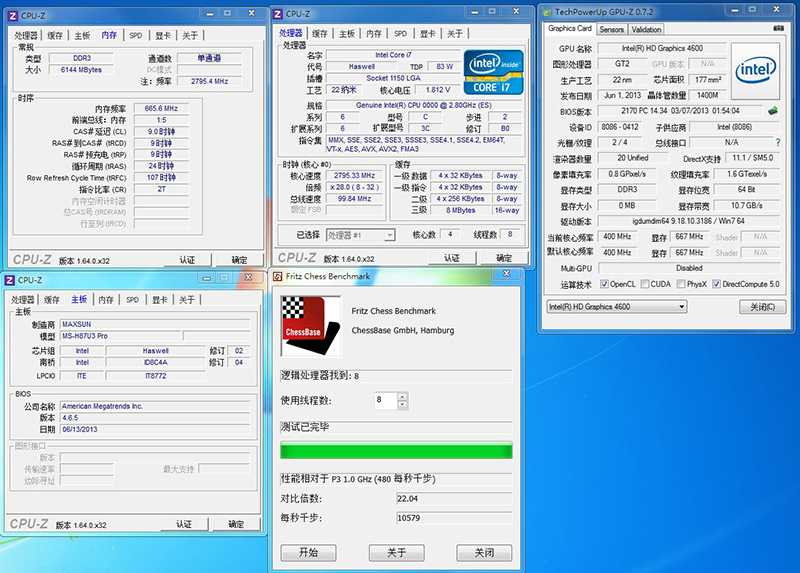Click the 关于 button in Fritz Chess Benchmark

[396, 553]
